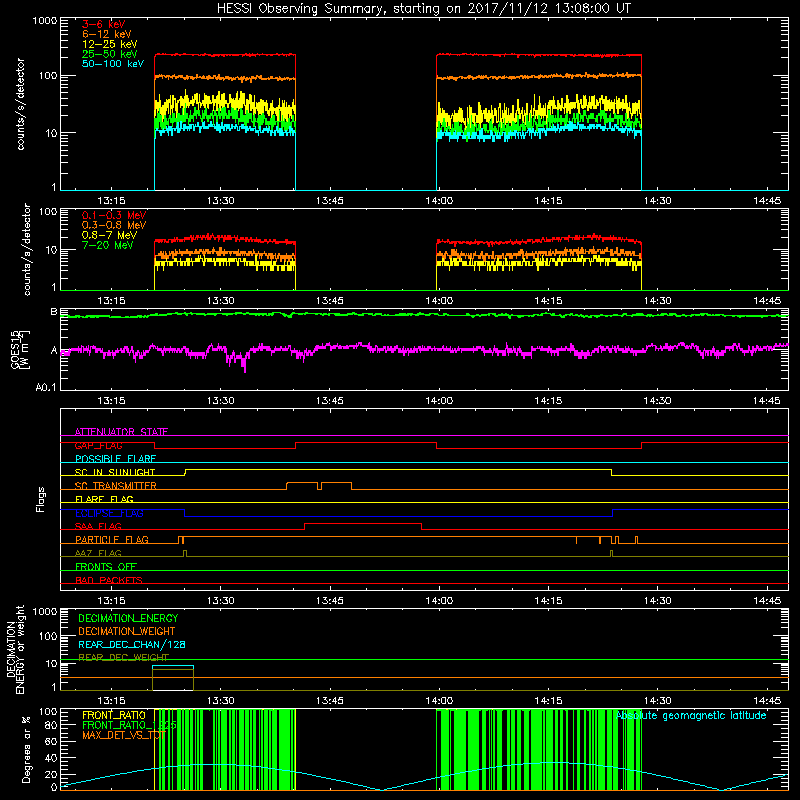Click the 'B' flux class label in GOES15 panel

click(x=54, y=312)
